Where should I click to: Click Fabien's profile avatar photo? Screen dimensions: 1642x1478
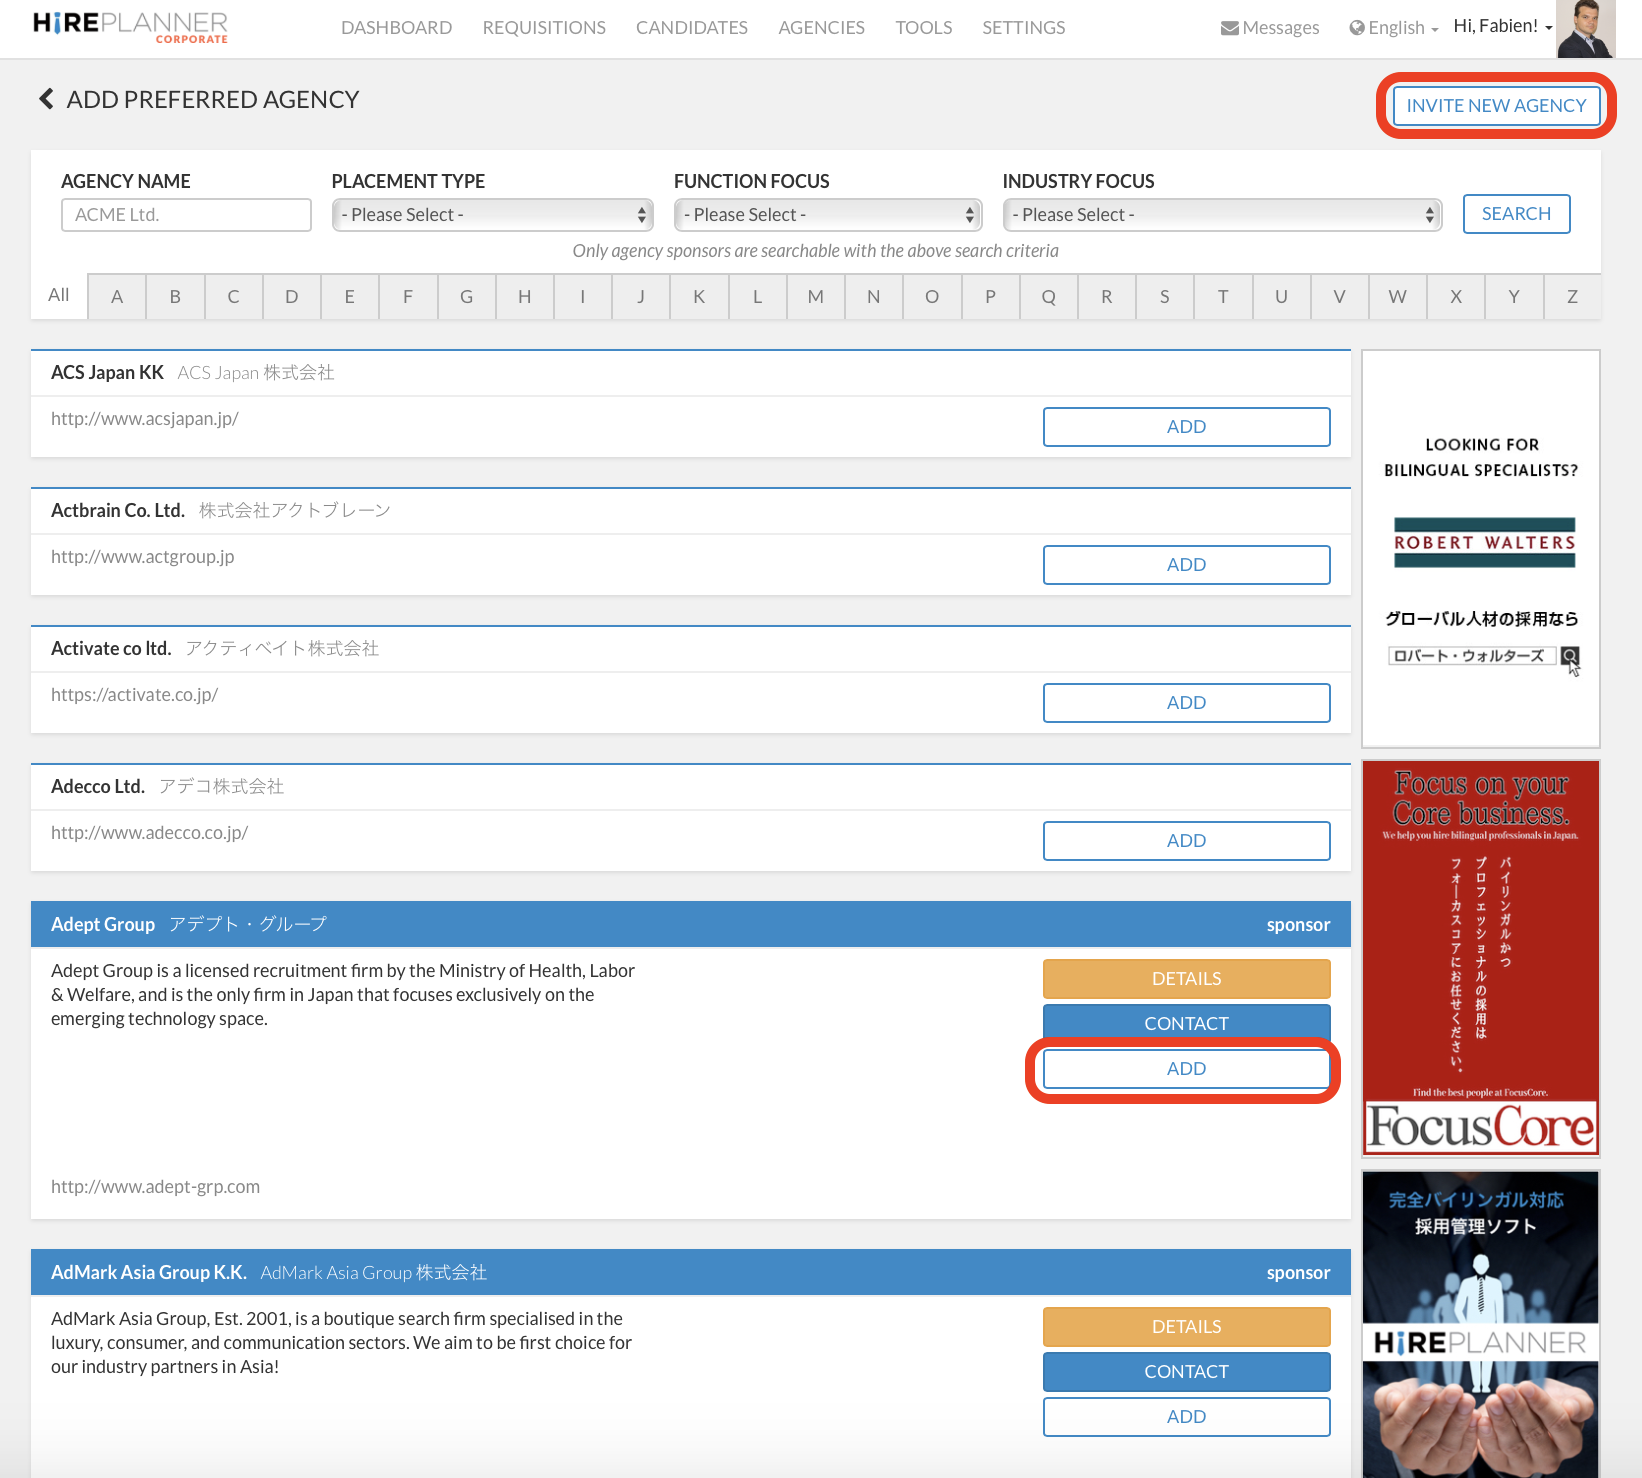(1584, 29)
